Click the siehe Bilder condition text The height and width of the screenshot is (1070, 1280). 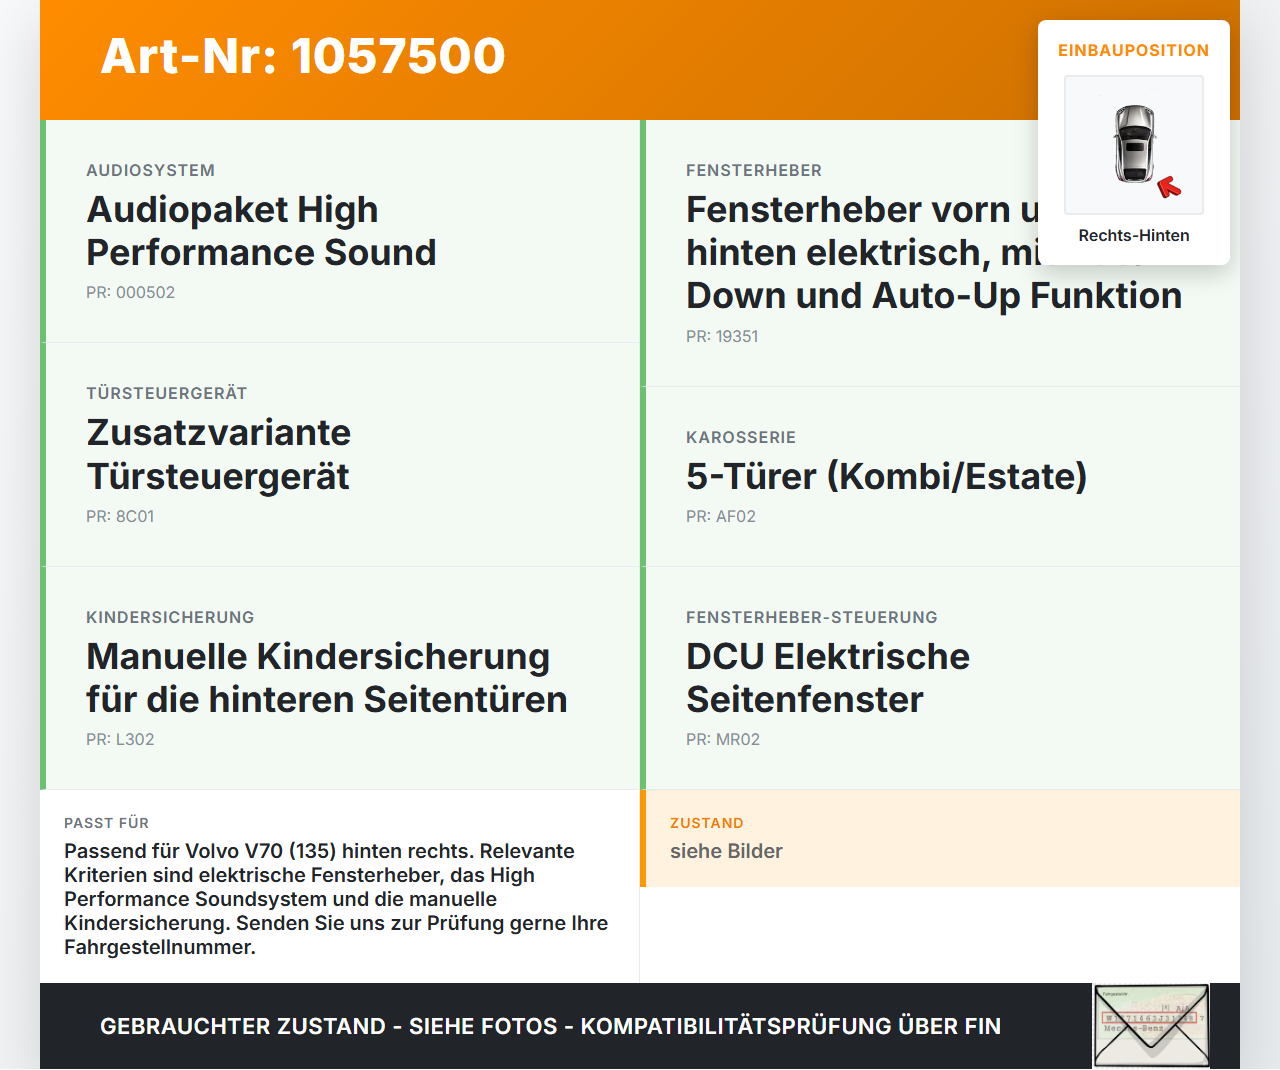726,851
